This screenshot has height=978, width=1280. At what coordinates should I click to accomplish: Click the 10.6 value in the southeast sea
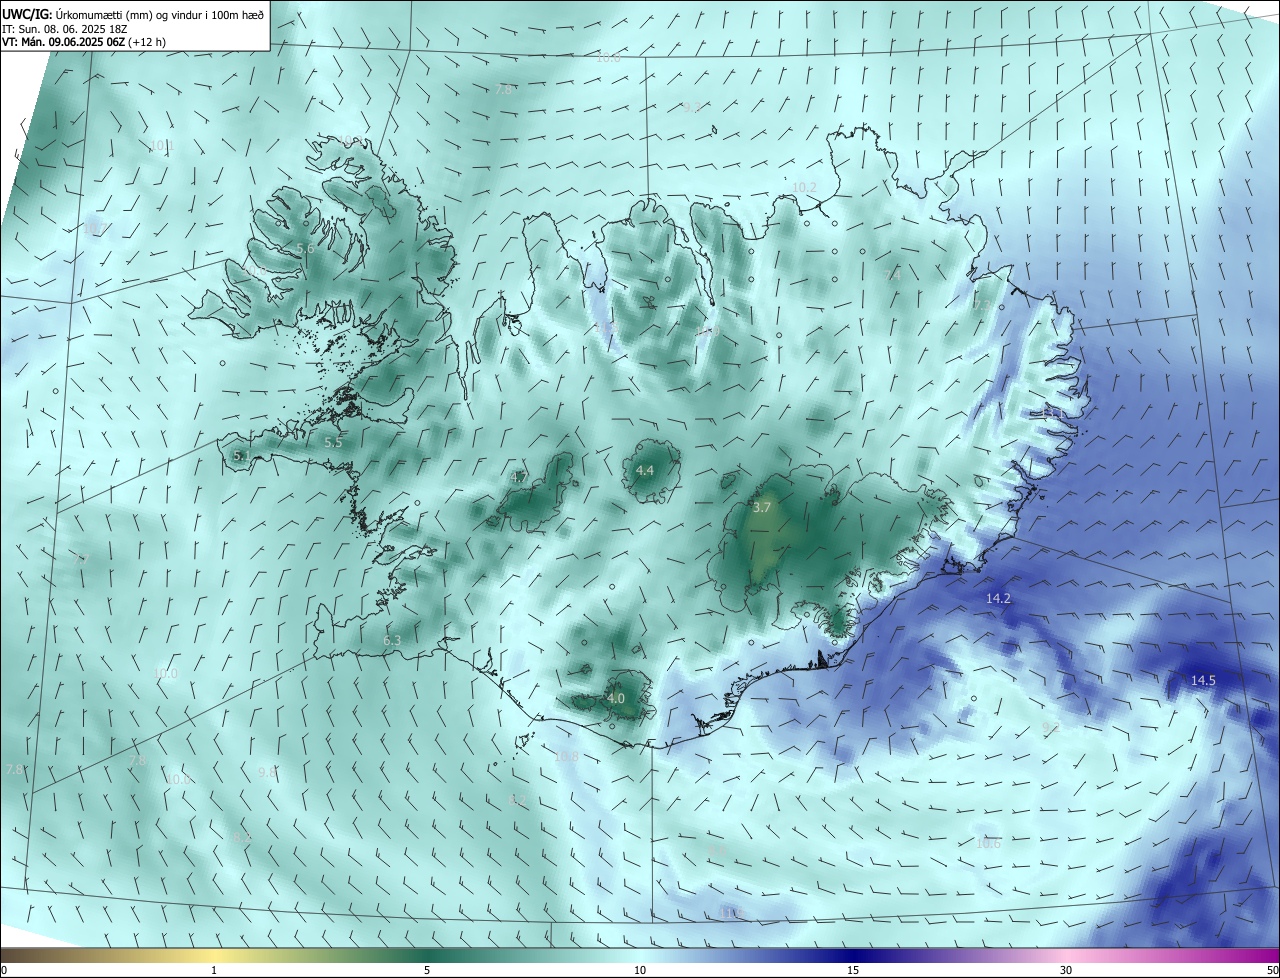click(988, 843)
